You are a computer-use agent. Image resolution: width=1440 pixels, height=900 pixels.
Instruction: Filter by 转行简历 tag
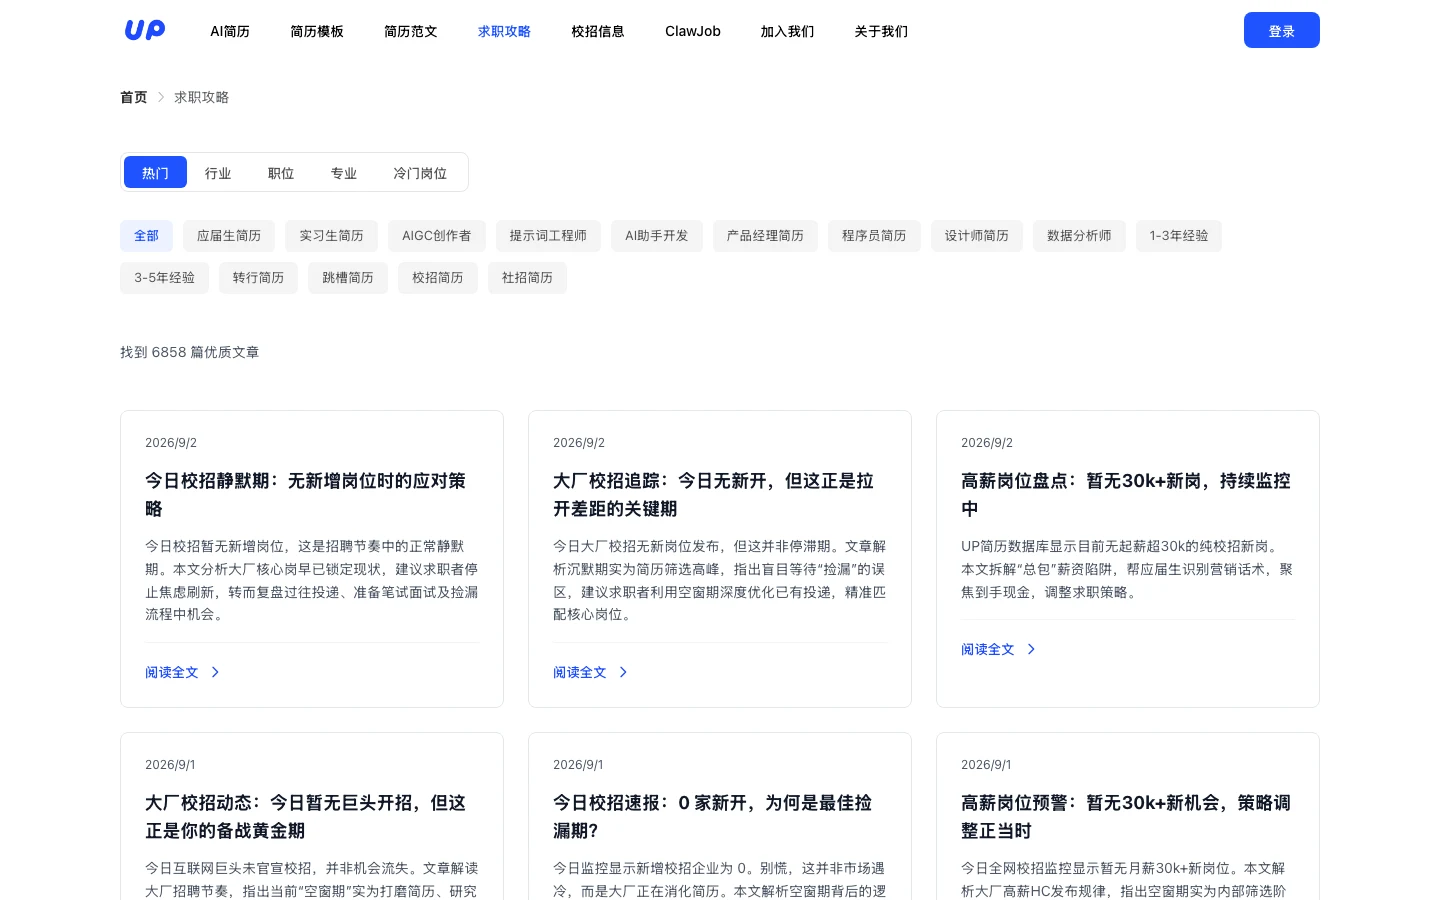pyautogui.click(x=258, y=278)
